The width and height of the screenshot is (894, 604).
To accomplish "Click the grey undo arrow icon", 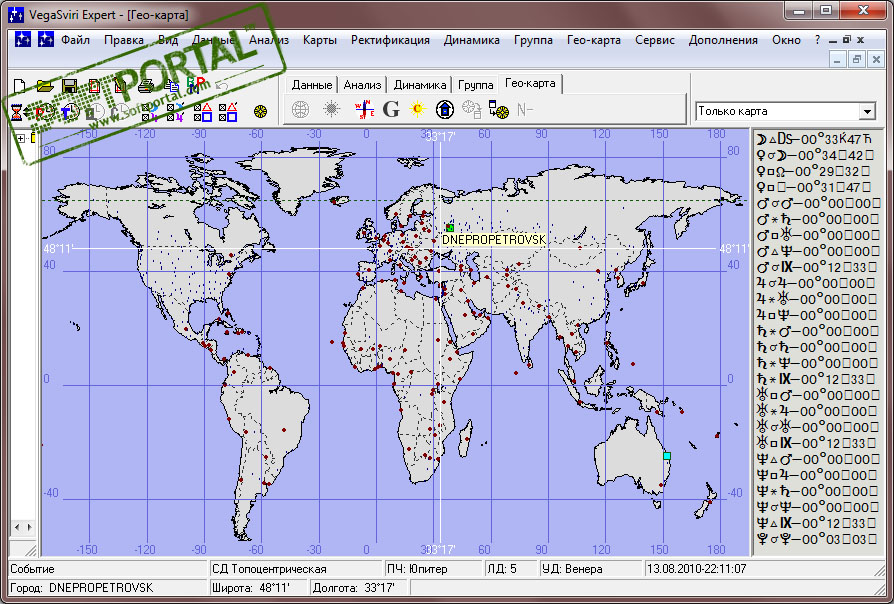I will 222,86.
